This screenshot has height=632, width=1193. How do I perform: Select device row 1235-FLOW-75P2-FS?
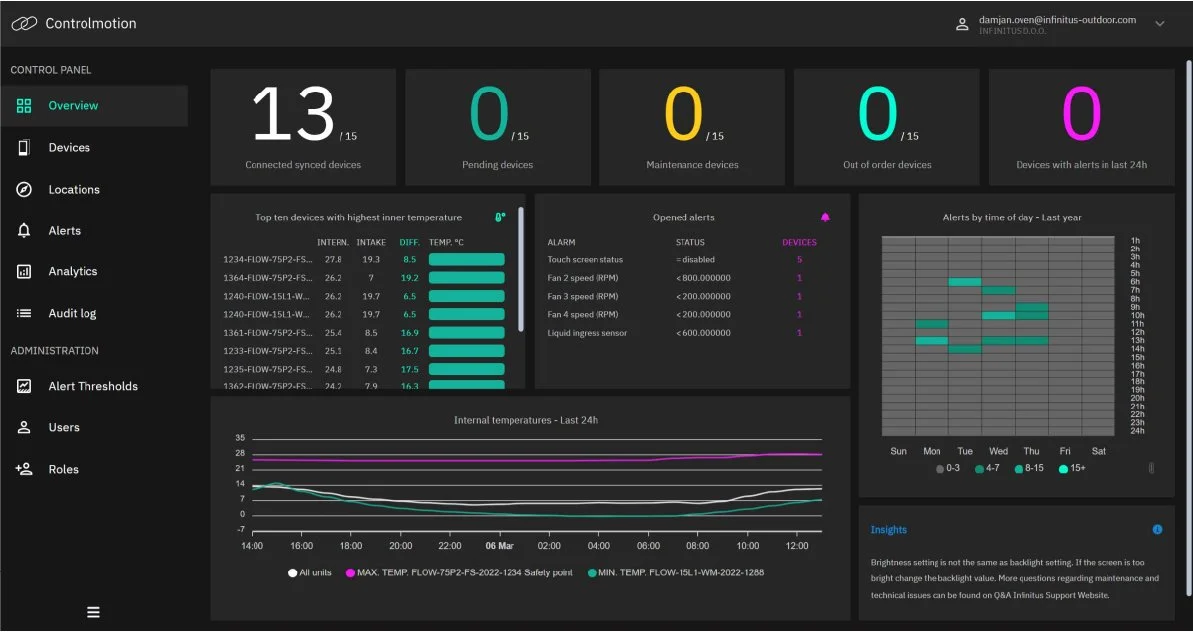(x=364, y=369)
